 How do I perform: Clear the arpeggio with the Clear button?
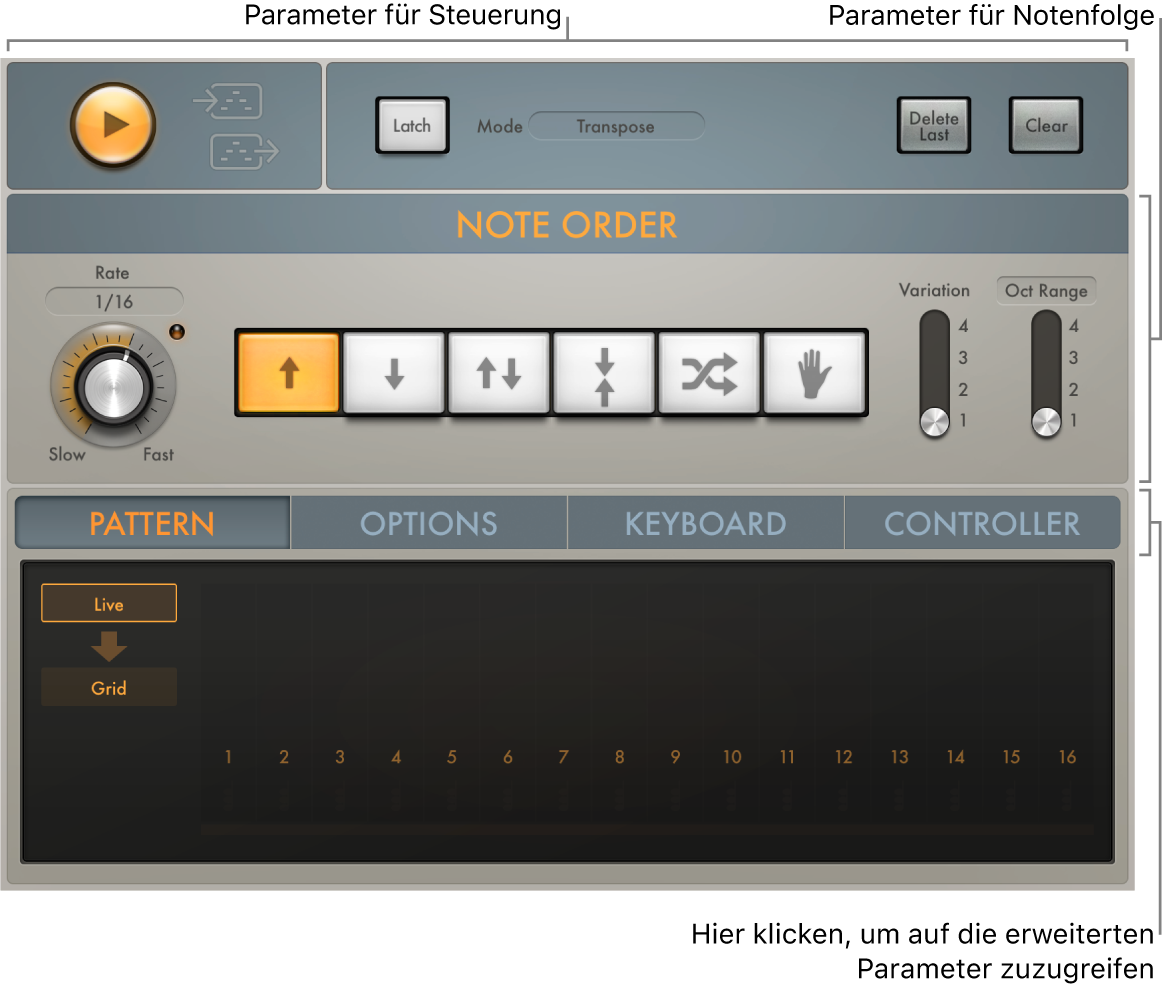point(1045,125)
